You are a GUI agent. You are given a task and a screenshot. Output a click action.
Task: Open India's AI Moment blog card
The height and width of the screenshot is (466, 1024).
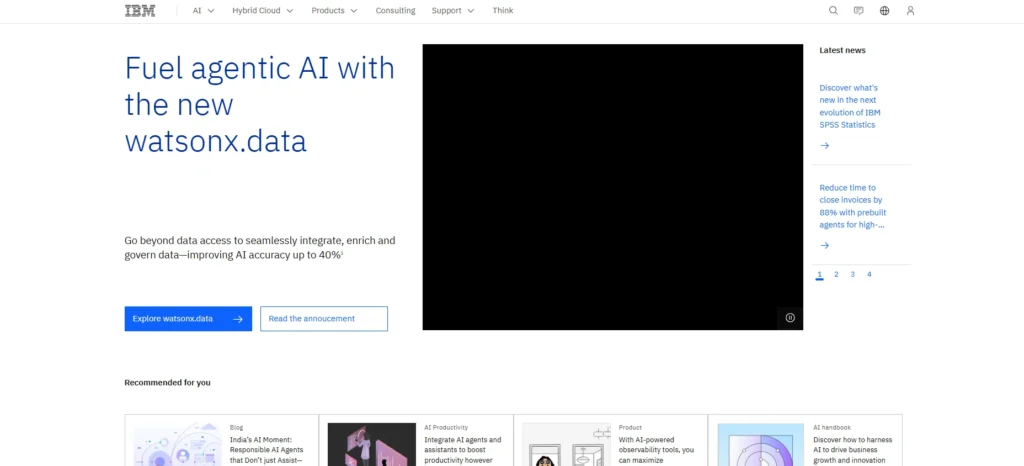pos(221,441)
